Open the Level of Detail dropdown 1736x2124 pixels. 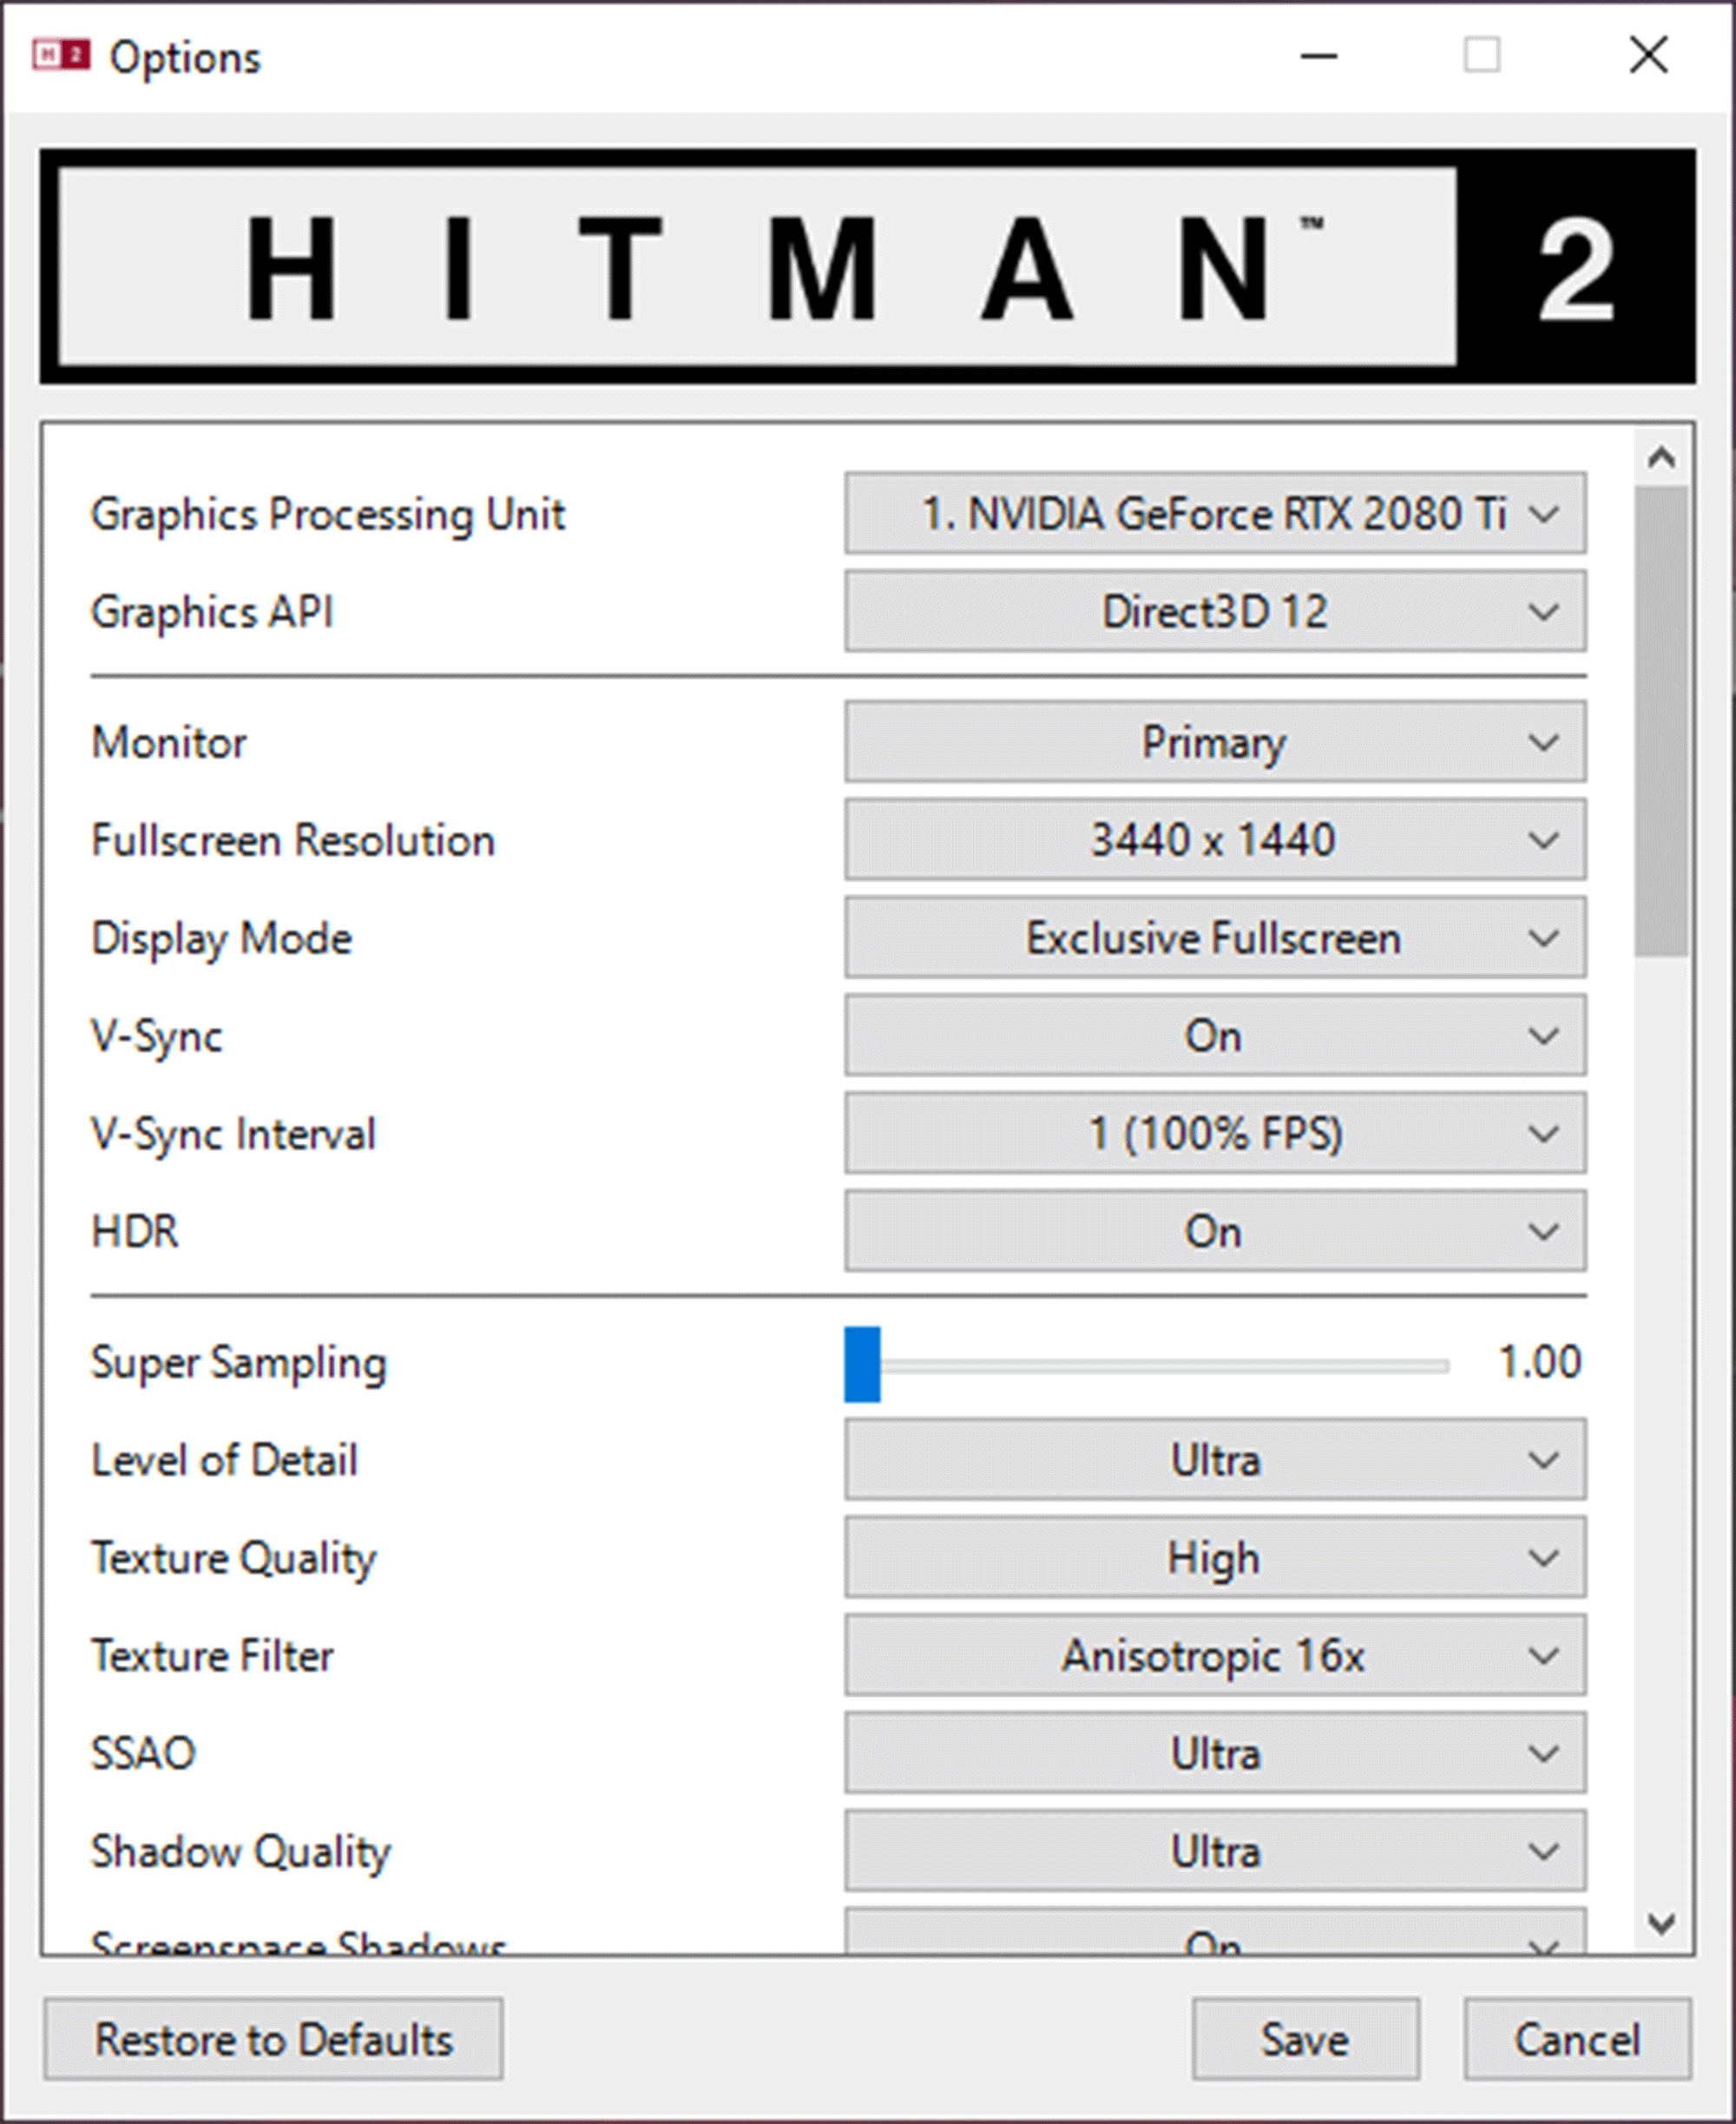(x=1215, y=1459)
